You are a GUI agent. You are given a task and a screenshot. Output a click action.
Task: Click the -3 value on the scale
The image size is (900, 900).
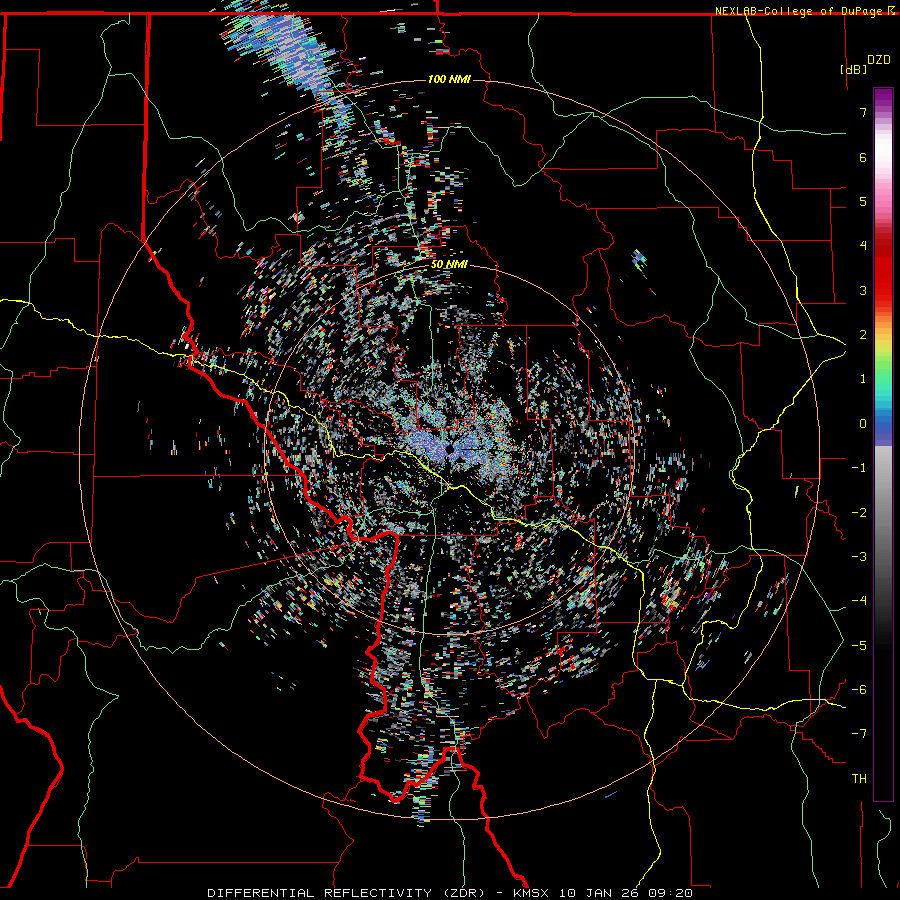pos(859,557)
